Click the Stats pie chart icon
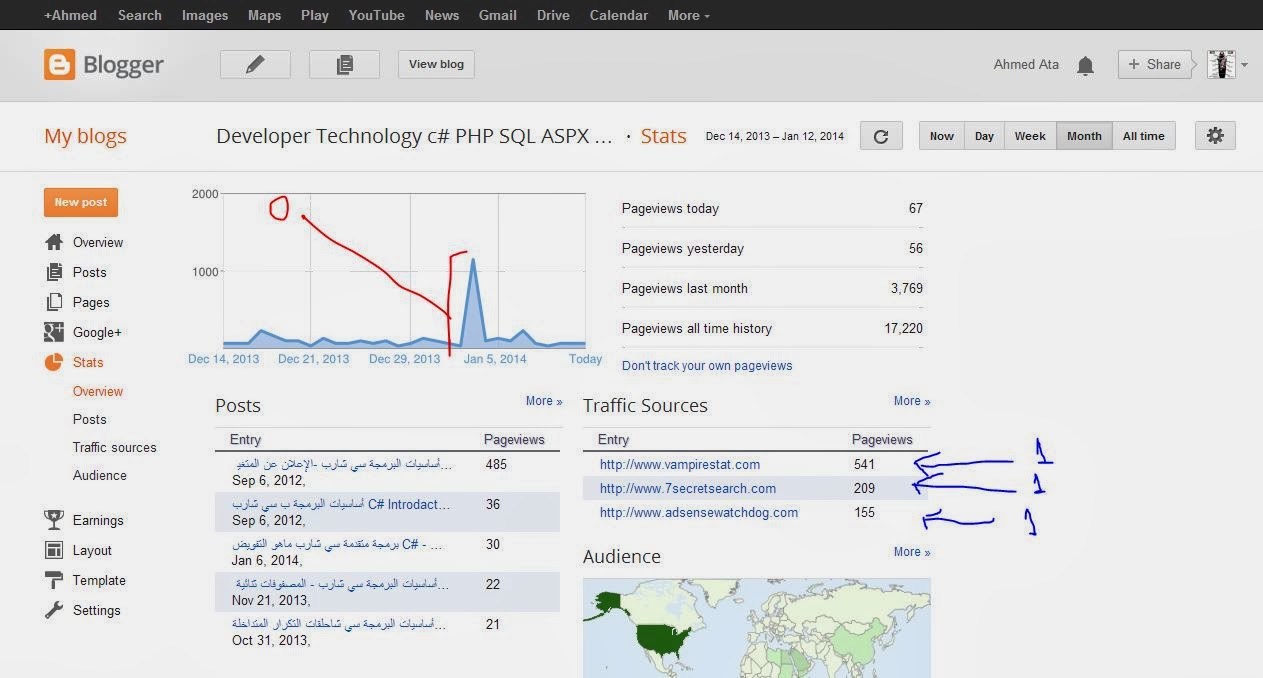The image size is (1263, 678). coord(54,362)
